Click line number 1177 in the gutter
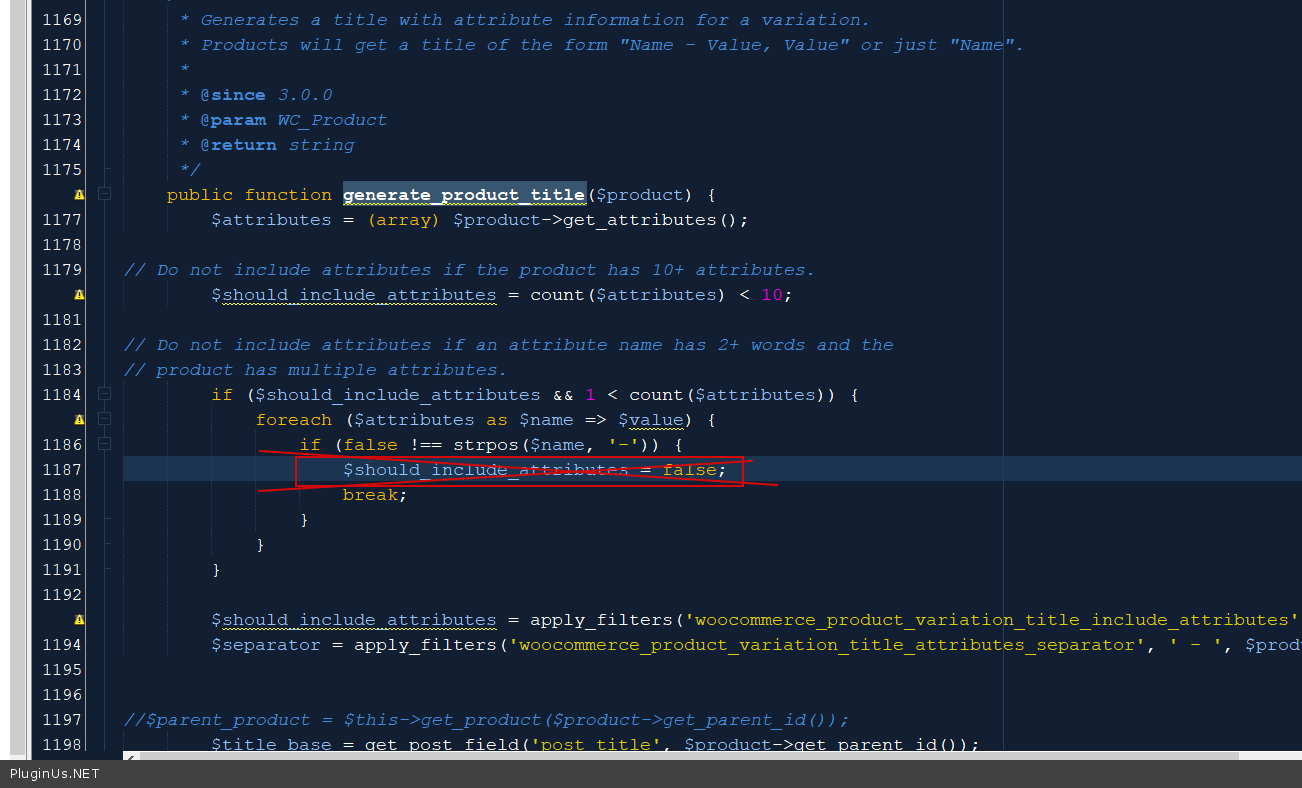 pos(61,220)
